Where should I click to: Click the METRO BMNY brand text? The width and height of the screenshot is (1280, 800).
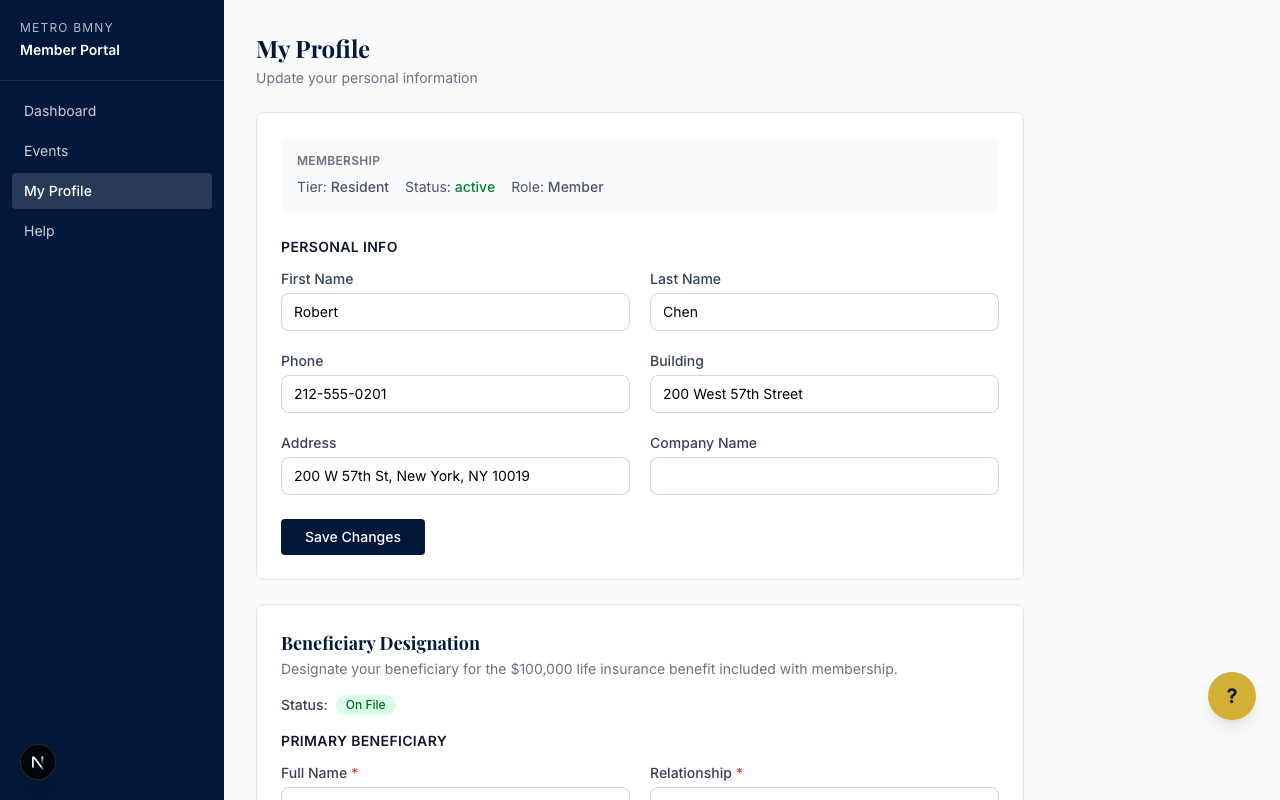tap(67, 28)
